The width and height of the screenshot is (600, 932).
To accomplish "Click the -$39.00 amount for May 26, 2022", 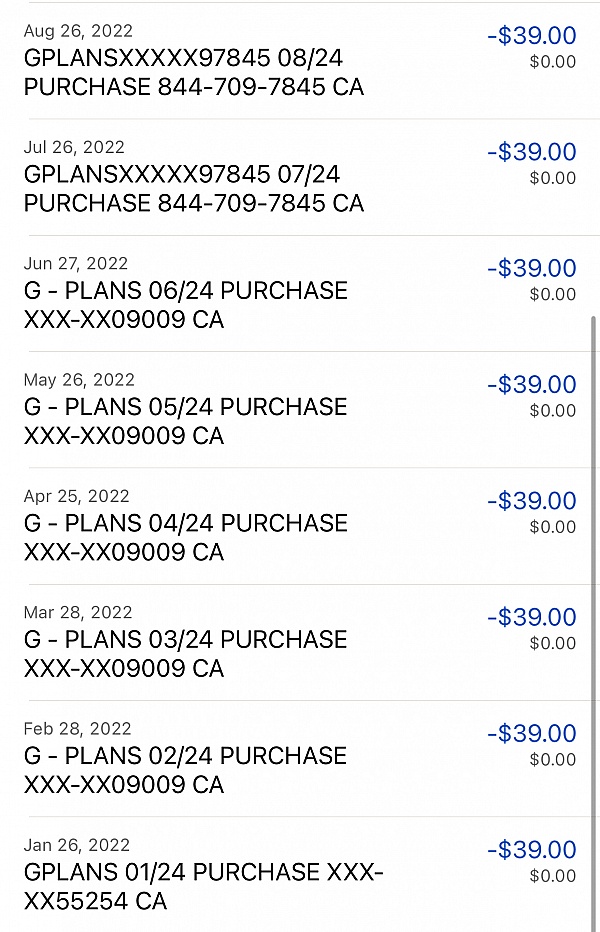I will [531, 384].
